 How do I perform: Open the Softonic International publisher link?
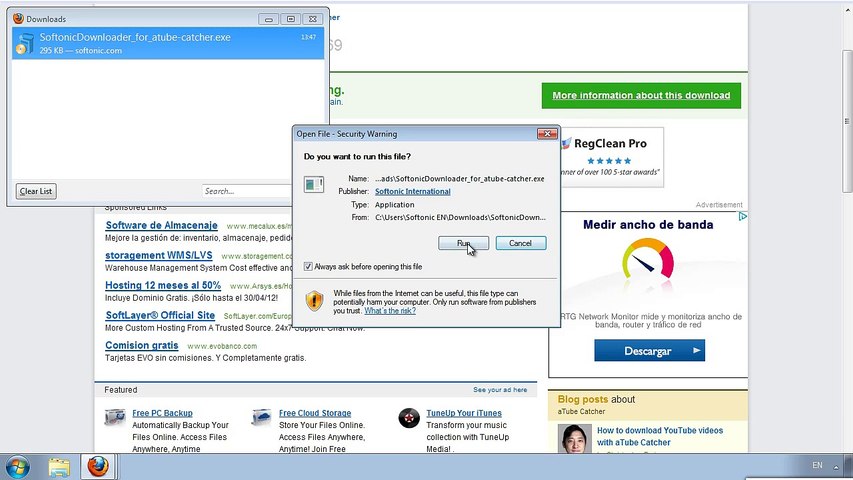pyautogui.click(x=412, y=192)
